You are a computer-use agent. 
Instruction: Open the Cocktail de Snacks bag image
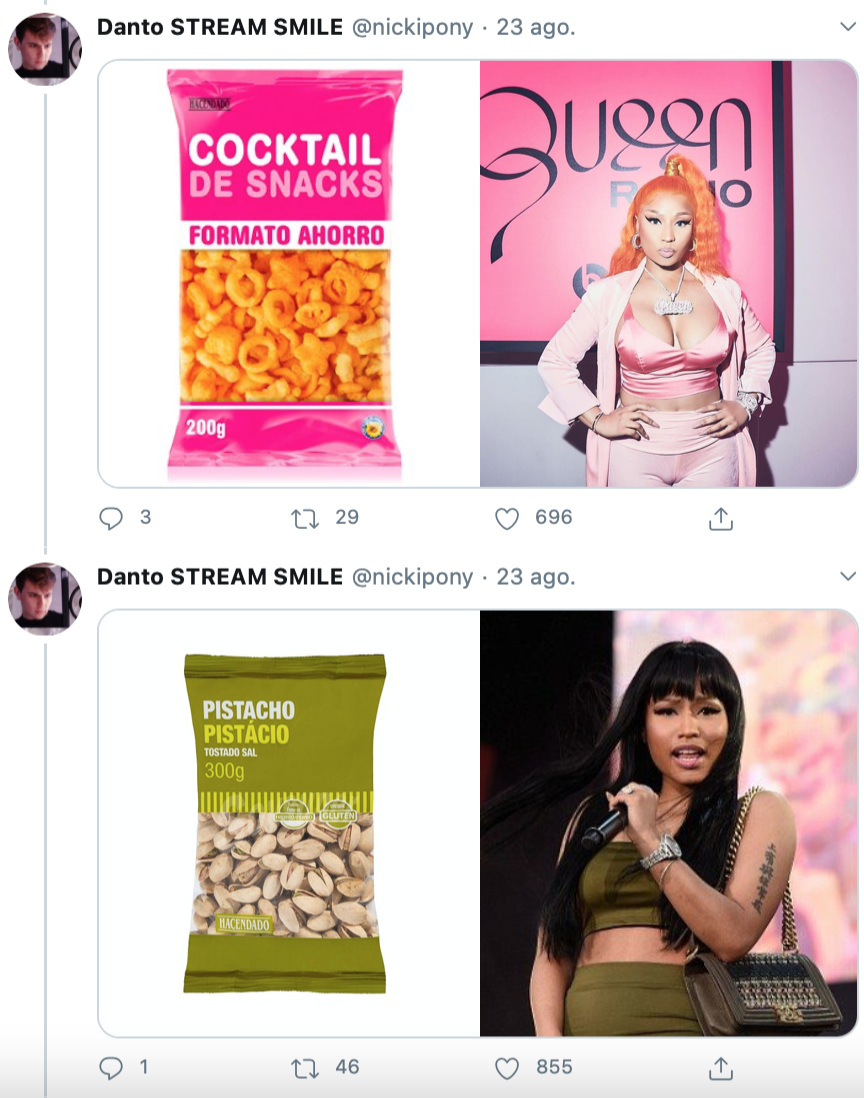[x=289, y=274]
